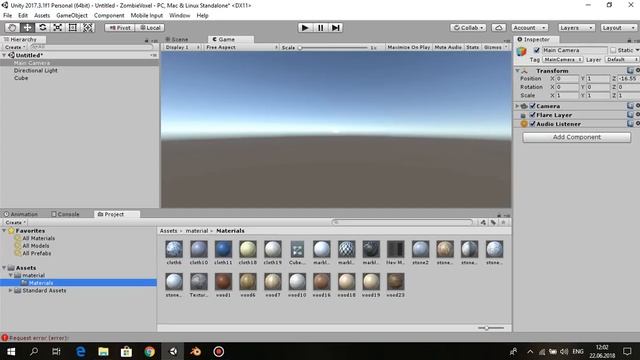
Task: Click the Main Camera object icon
Action: pos(522,51)
